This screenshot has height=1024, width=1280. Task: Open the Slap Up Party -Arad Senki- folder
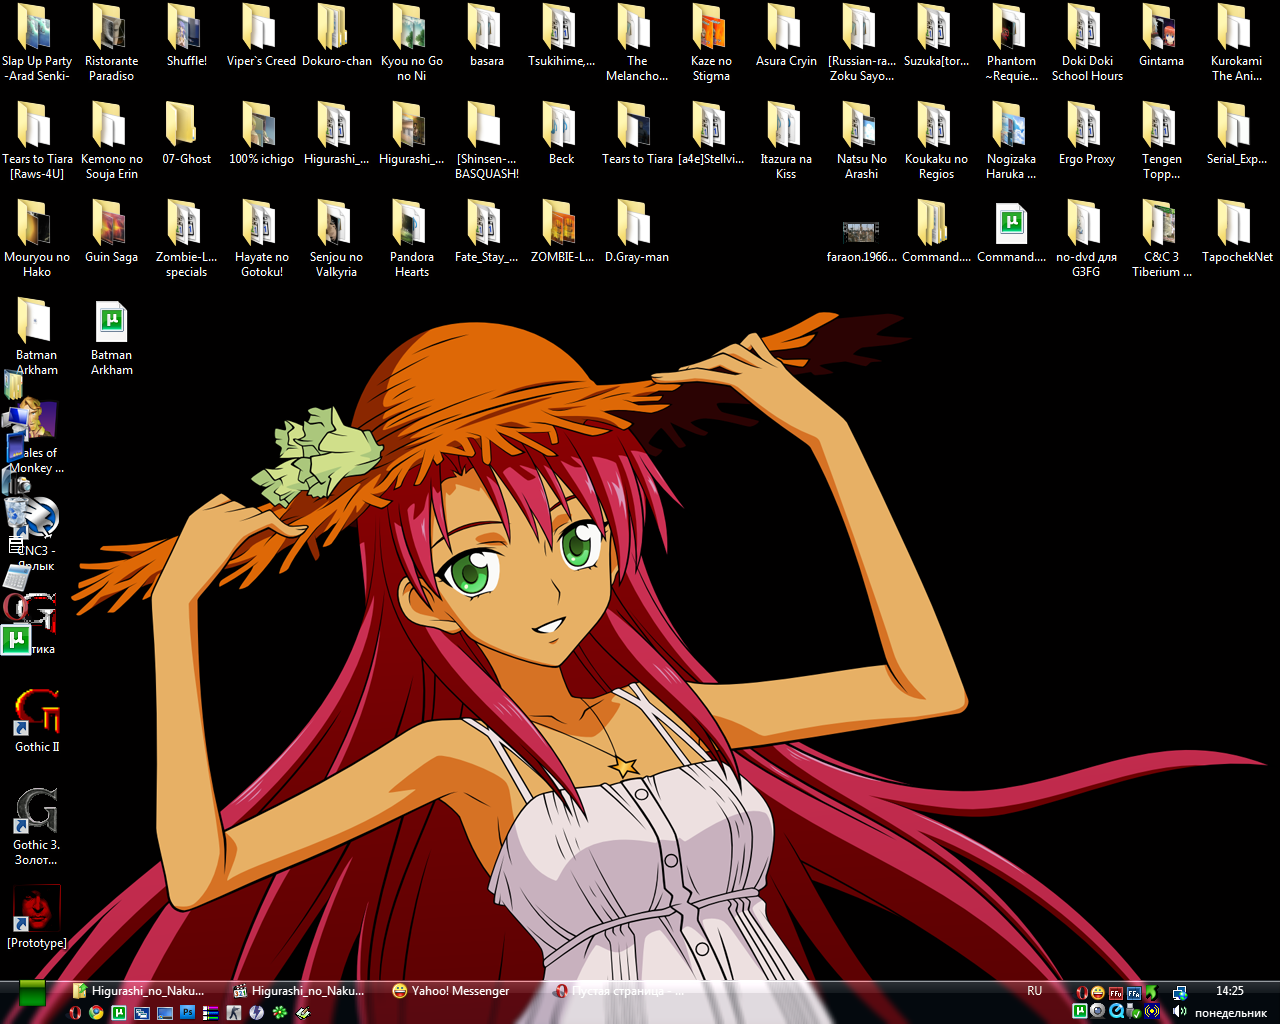coord(37,42)
